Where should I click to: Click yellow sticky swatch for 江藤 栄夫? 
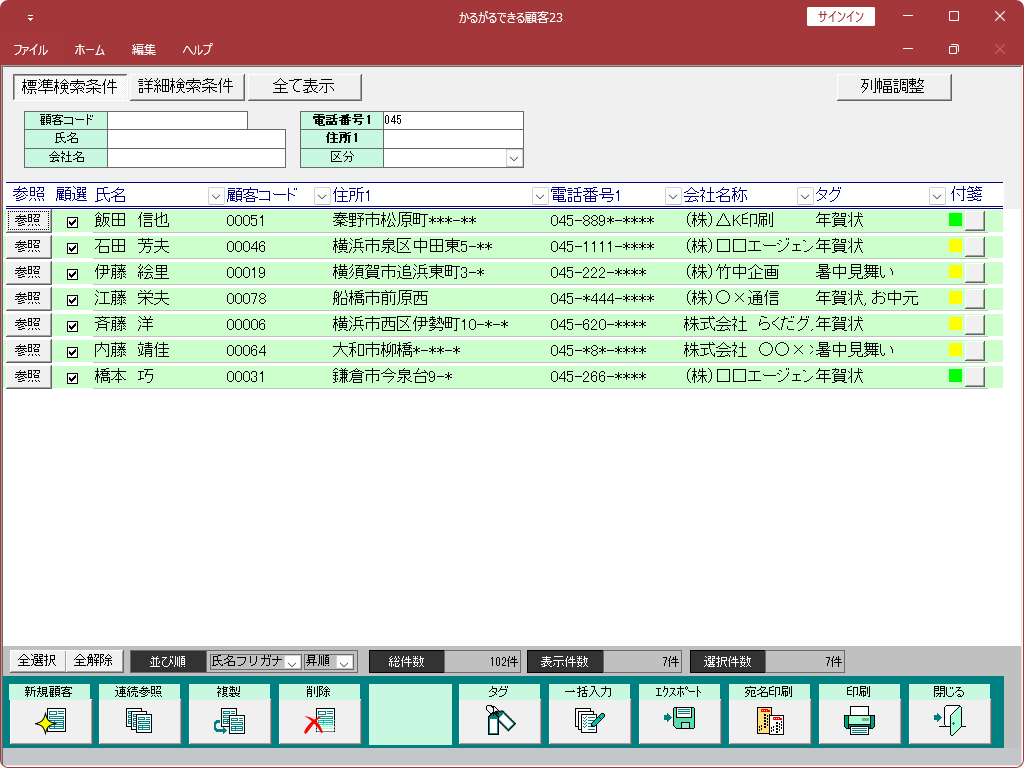point(955,298)
